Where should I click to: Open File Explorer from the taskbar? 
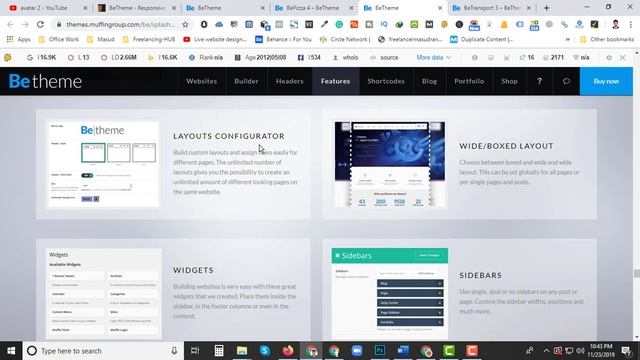pos(242,351)
